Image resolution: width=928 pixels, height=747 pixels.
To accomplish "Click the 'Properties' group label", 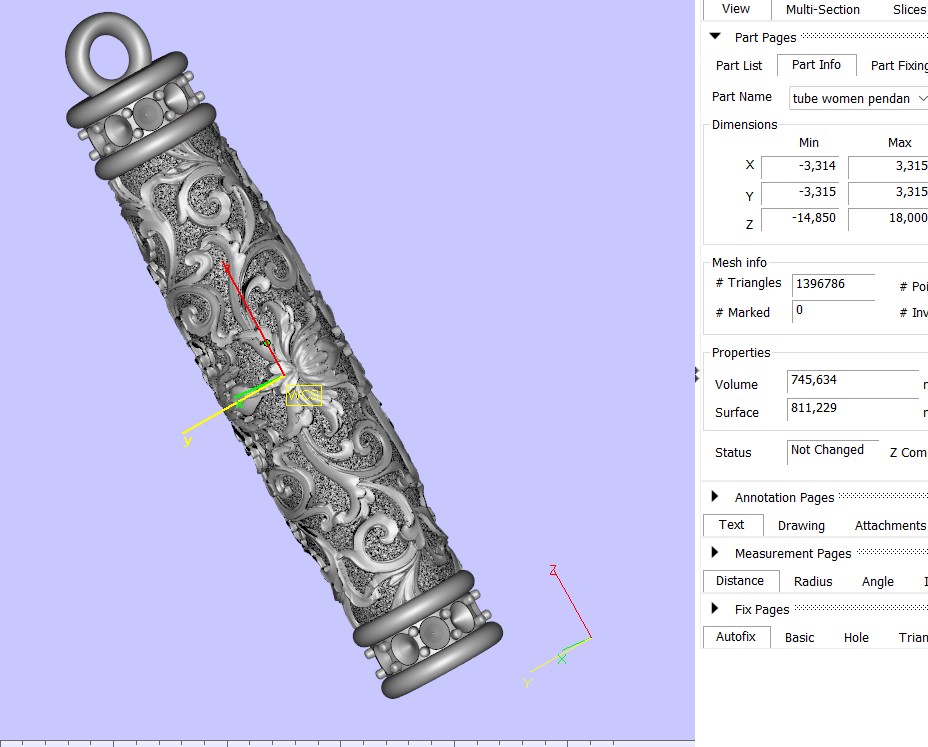I will (x=741, y=353).
